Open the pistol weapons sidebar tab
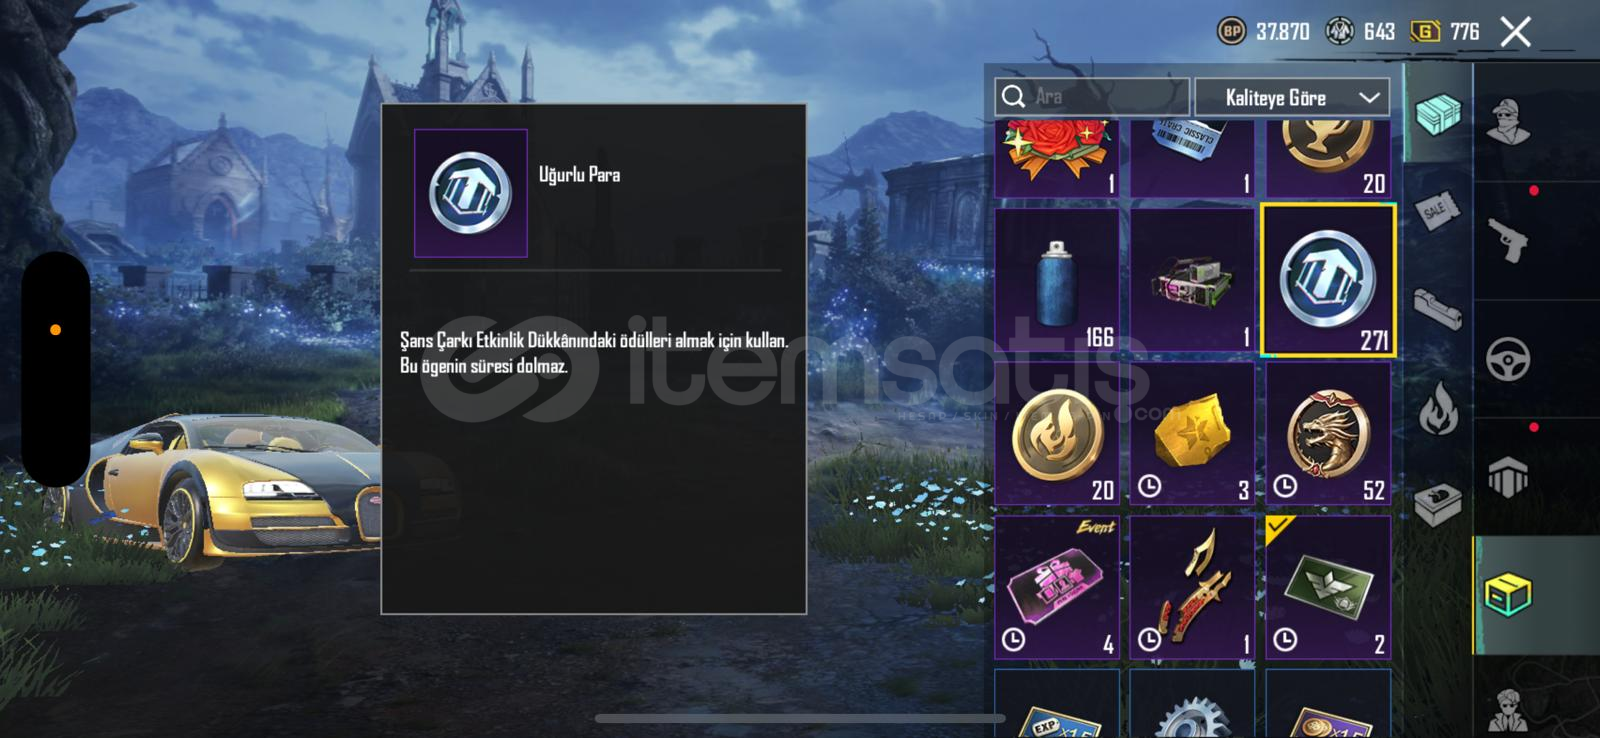 (x=1508, y=240)
